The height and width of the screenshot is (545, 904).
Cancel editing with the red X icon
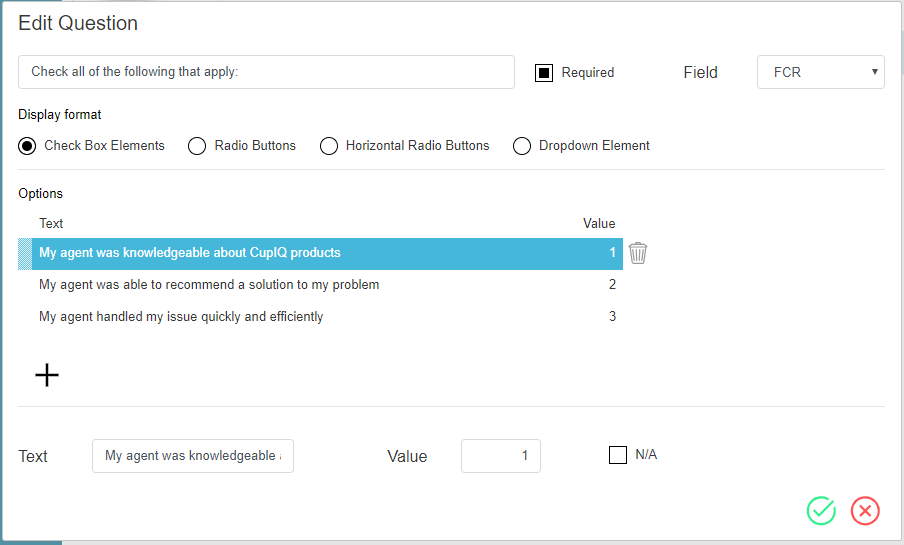tap(865, 510)
